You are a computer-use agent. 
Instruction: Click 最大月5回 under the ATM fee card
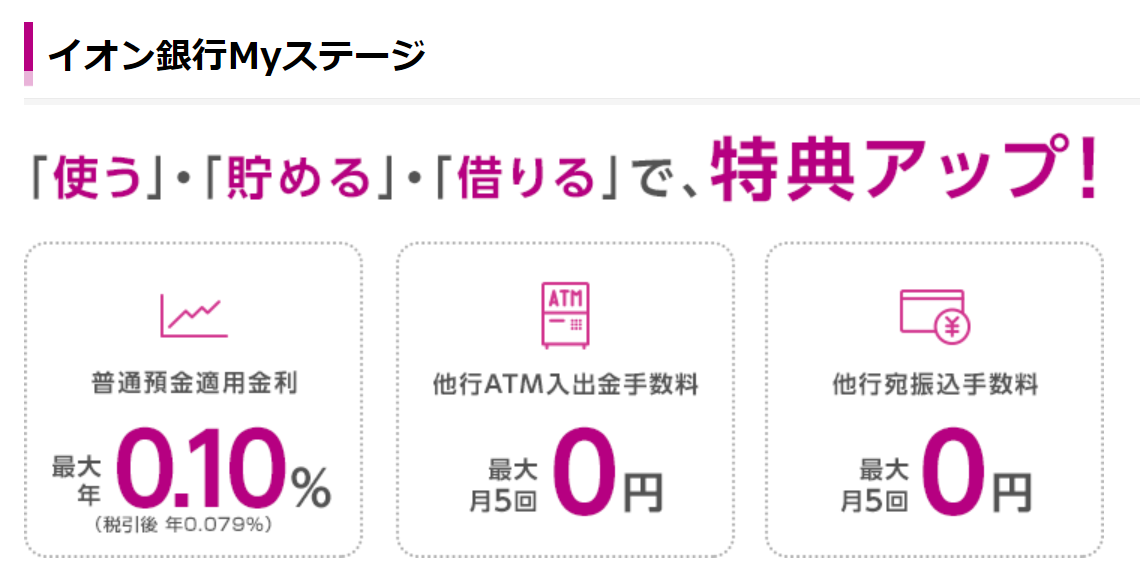[x=503, y=485]
